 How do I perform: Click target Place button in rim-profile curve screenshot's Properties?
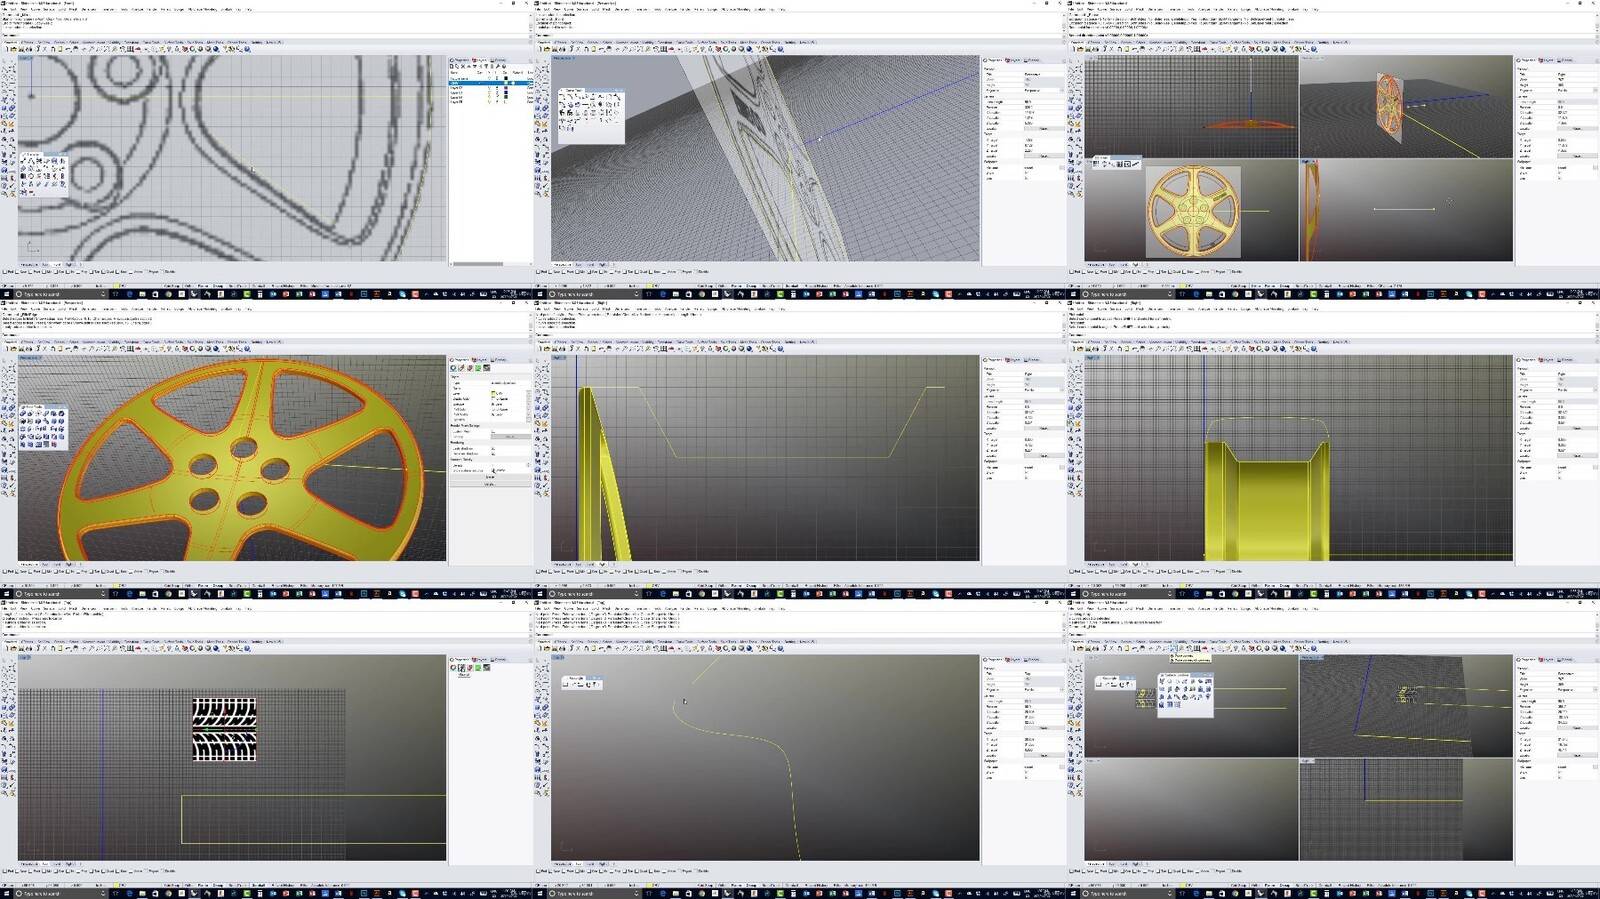point(1044,456)
